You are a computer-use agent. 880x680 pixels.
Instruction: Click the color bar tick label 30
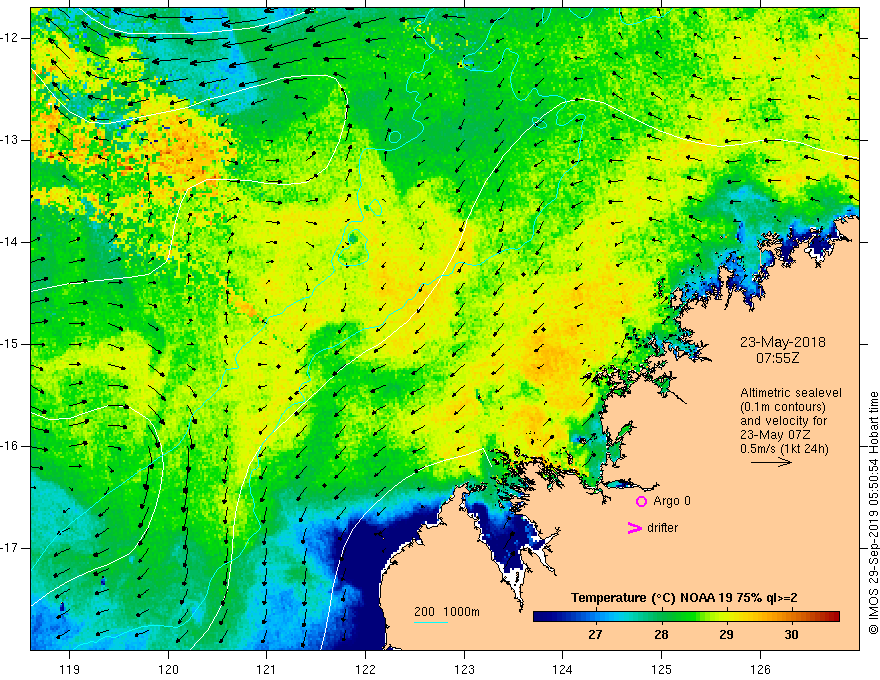pos(791,635)
